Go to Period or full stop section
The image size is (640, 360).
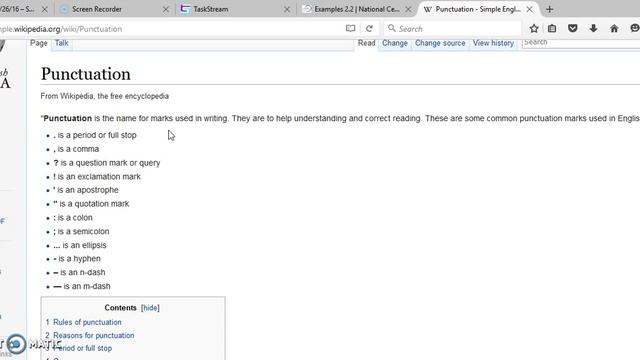(83, 348)
